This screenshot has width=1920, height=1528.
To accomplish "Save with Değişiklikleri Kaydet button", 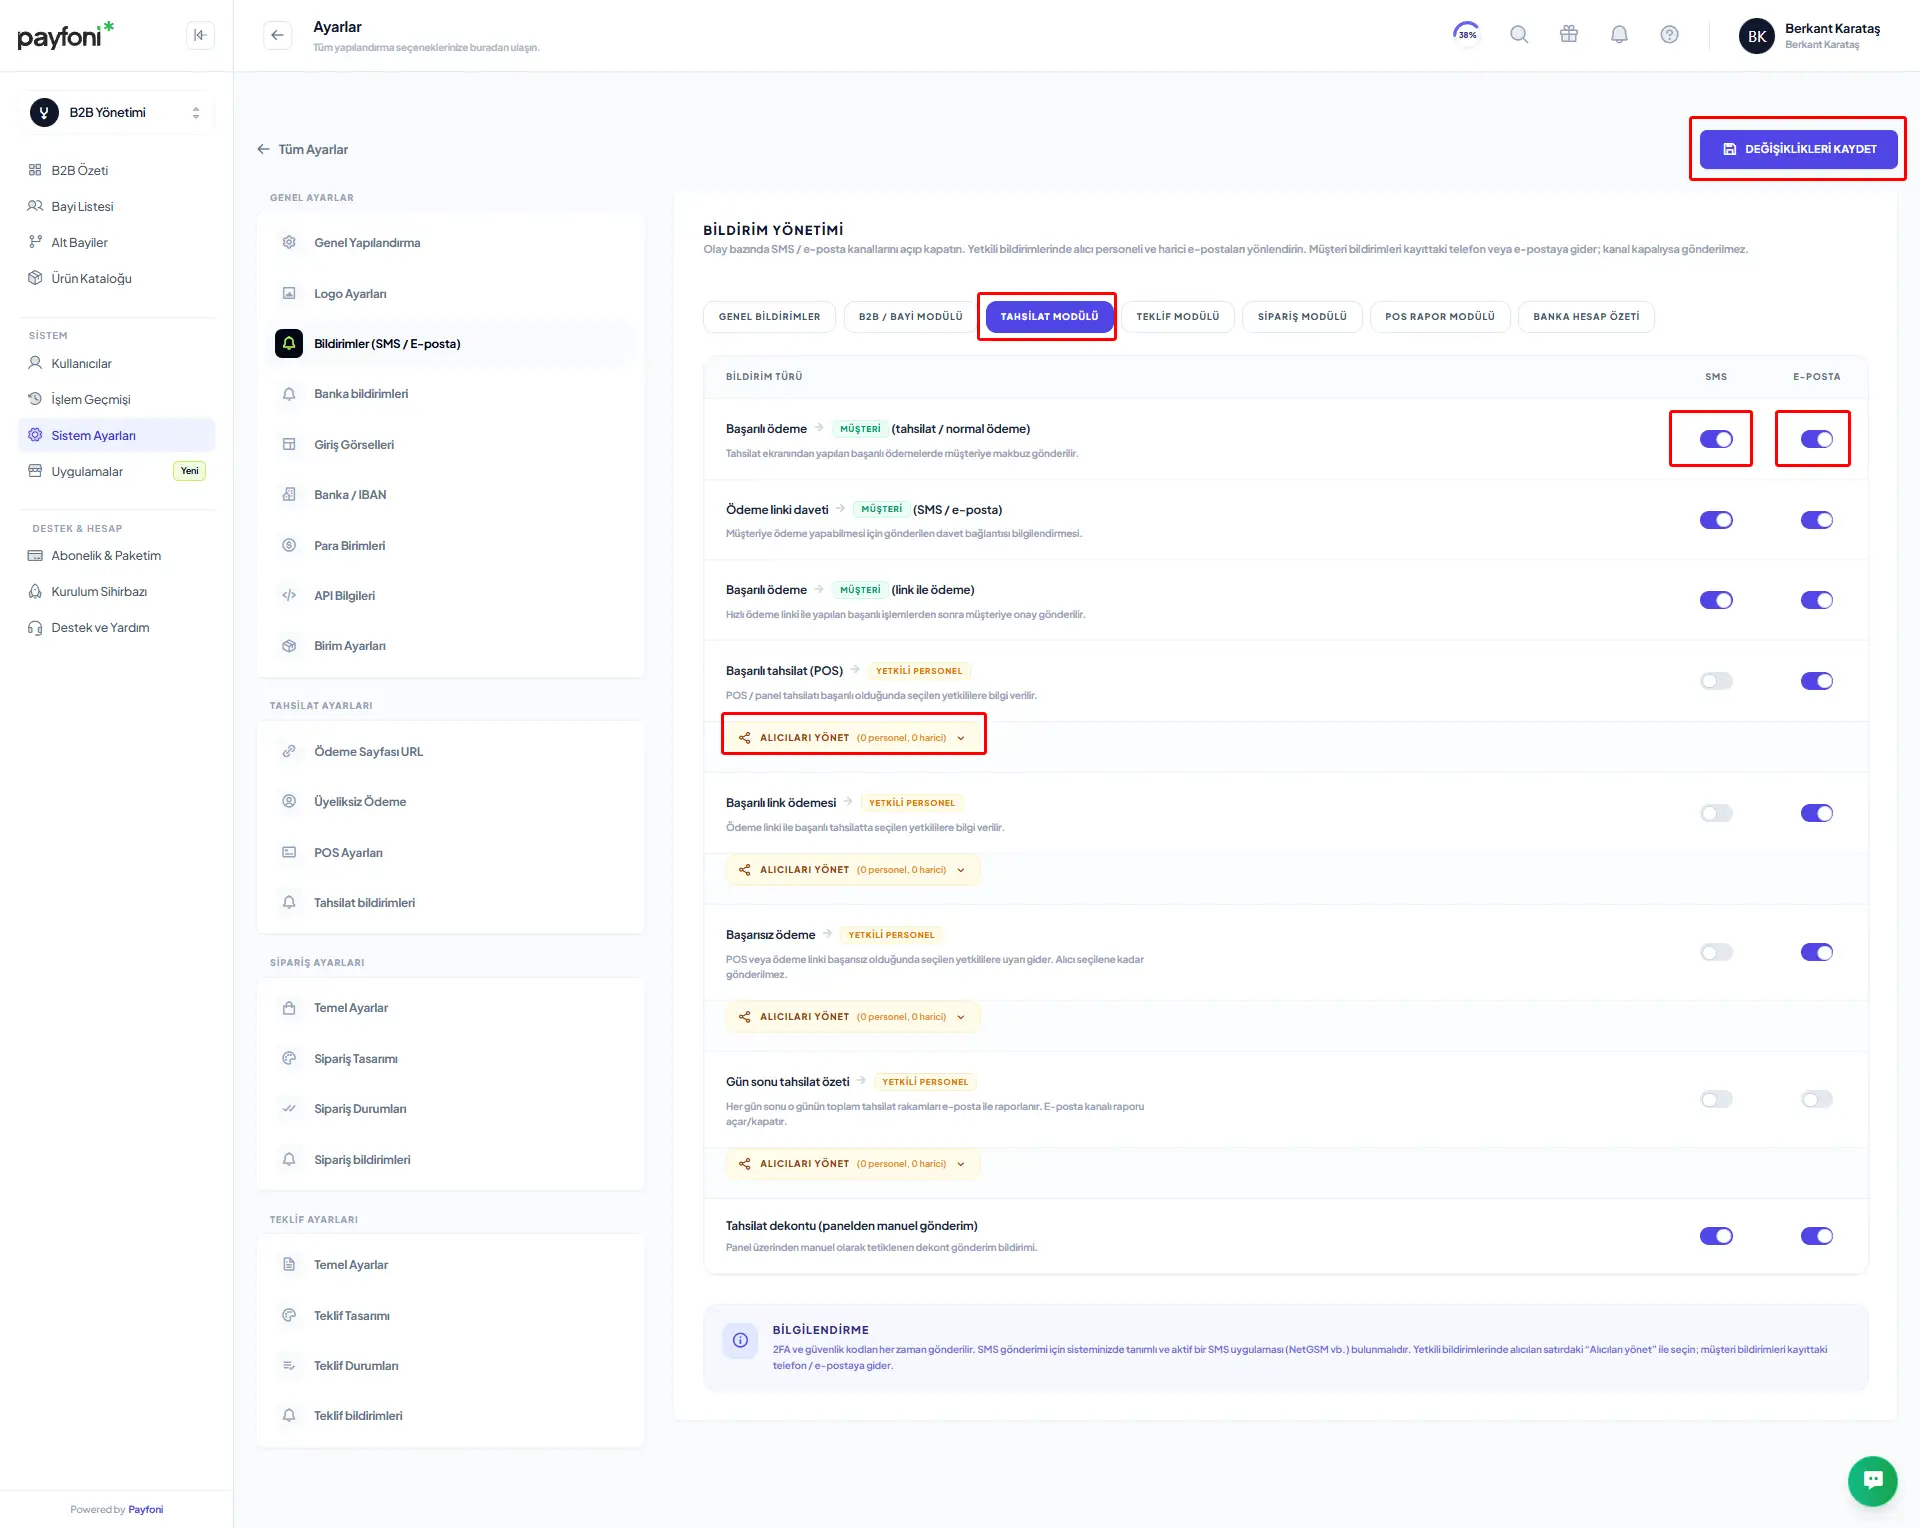I will (x=1798, y=149).
